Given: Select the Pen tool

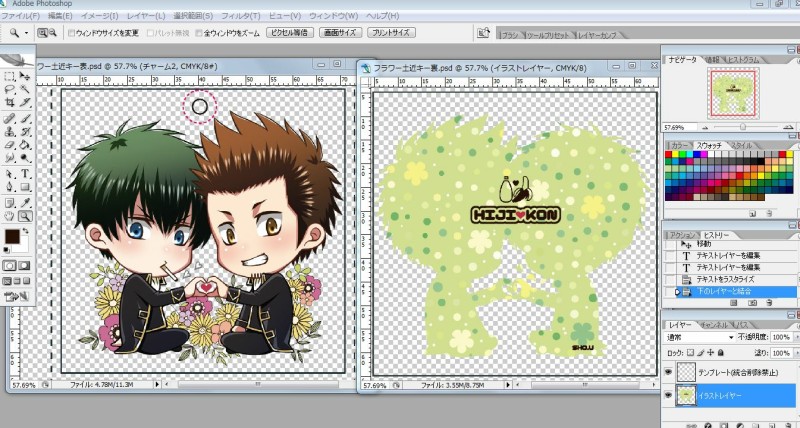Looking at the screenshot, I should [9, 187].
